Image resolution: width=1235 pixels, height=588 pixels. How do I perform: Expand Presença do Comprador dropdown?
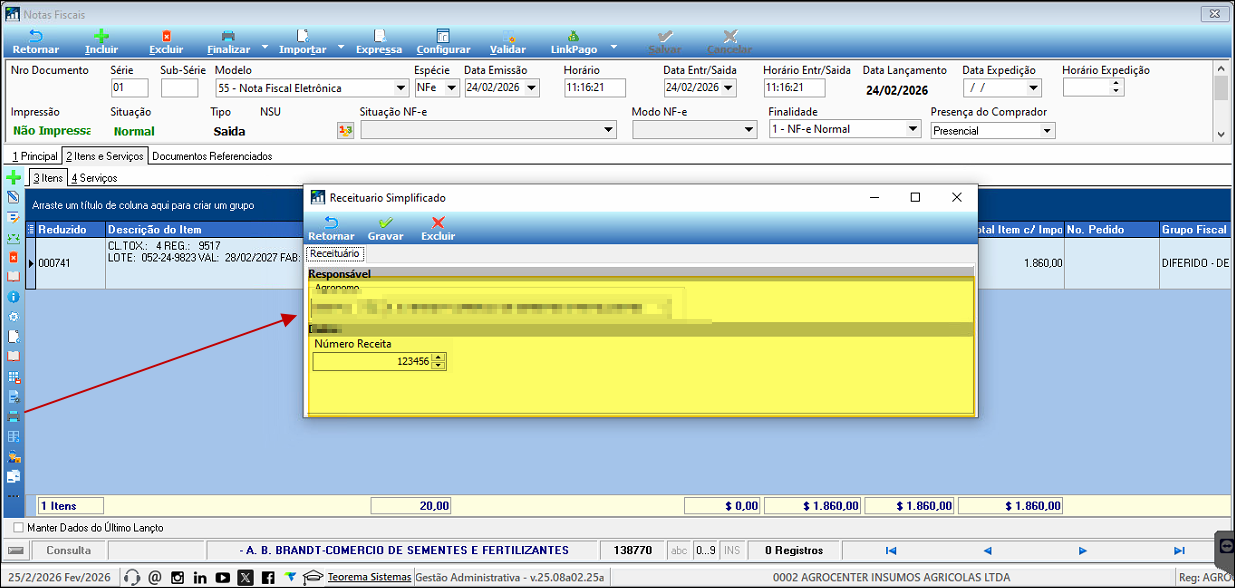pyautogui.click(x=1047, y=131)
